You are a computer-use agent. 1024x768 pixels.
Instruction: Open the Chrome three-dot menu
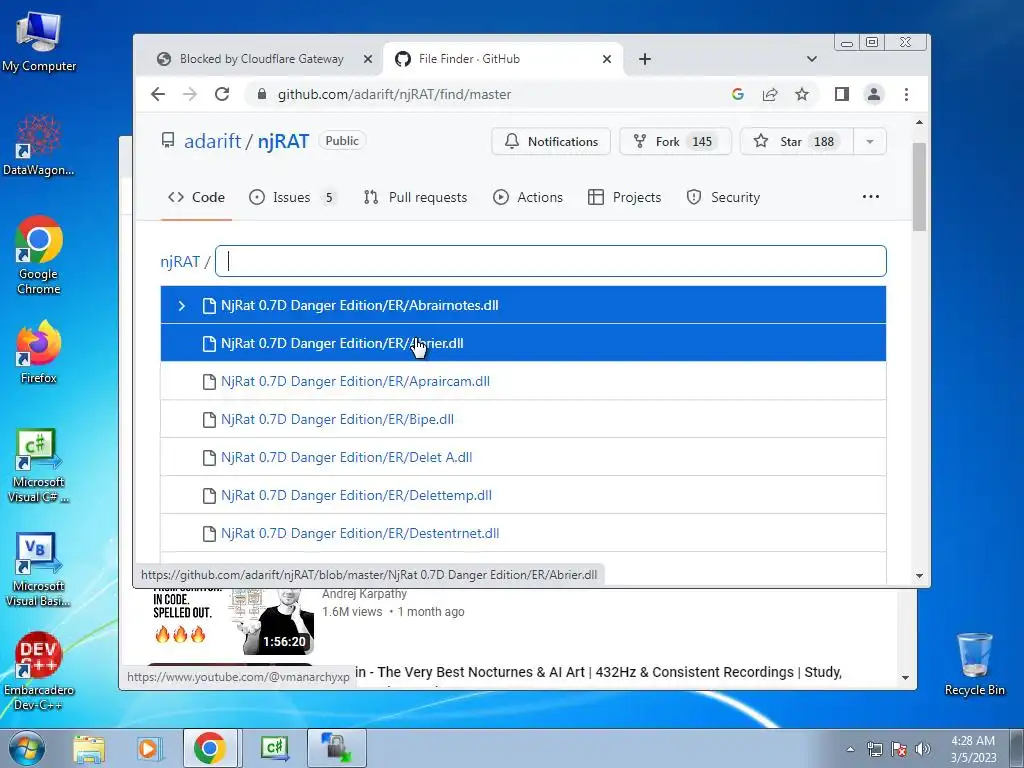point(906,94)
